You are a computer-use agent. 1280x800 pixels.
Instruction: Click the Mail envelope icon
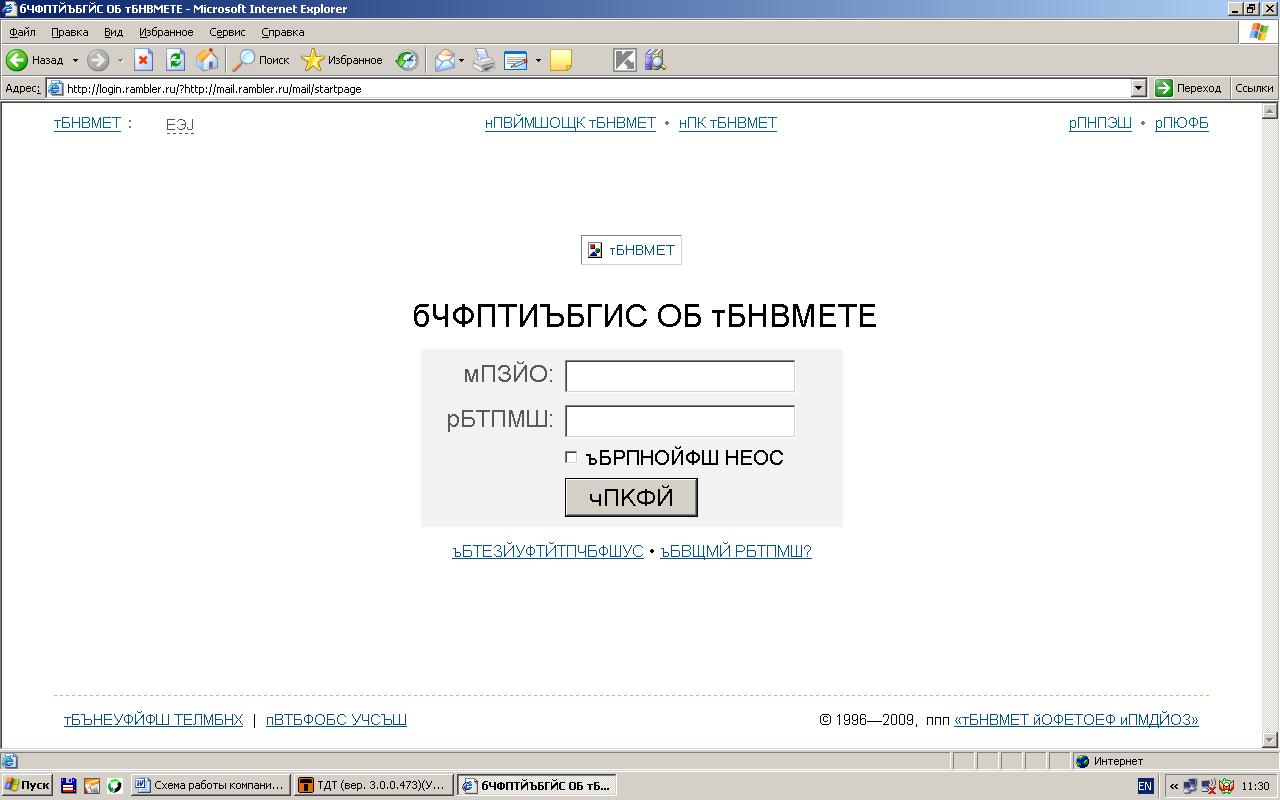[444, 60]
